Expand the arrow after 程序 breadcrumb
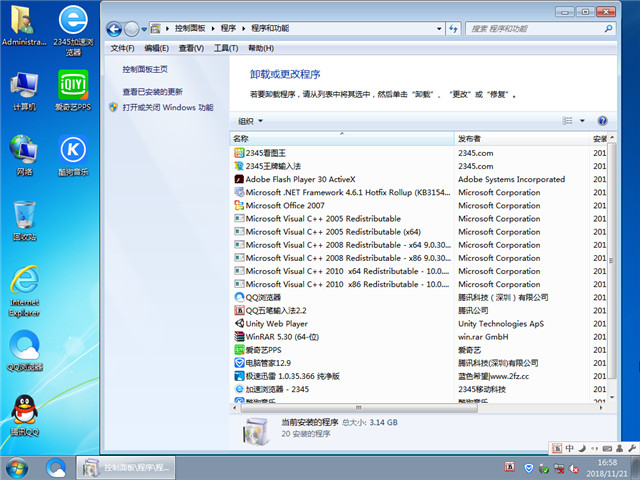The height and width of the screenshot is (480, 640). click(244, 29)
